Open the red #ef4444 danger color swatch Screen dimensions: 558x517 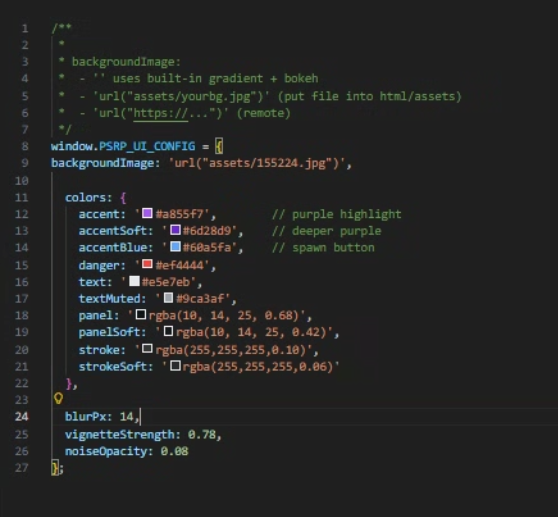tap(147, 264)
